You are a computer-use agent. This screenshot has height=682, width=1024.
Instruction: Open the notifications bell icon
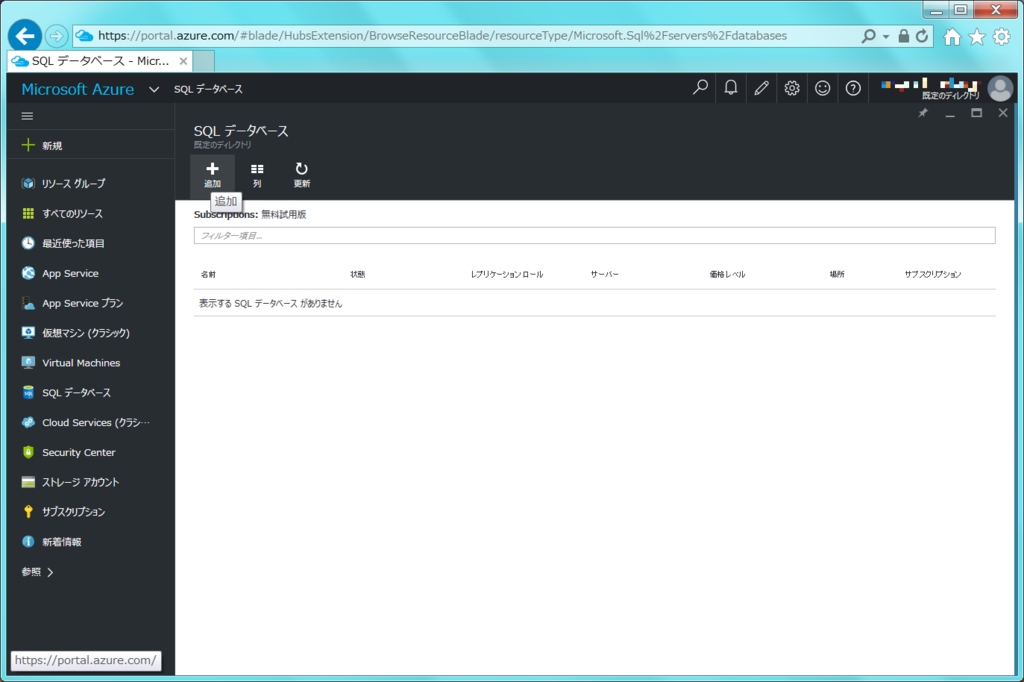(731, 88)
